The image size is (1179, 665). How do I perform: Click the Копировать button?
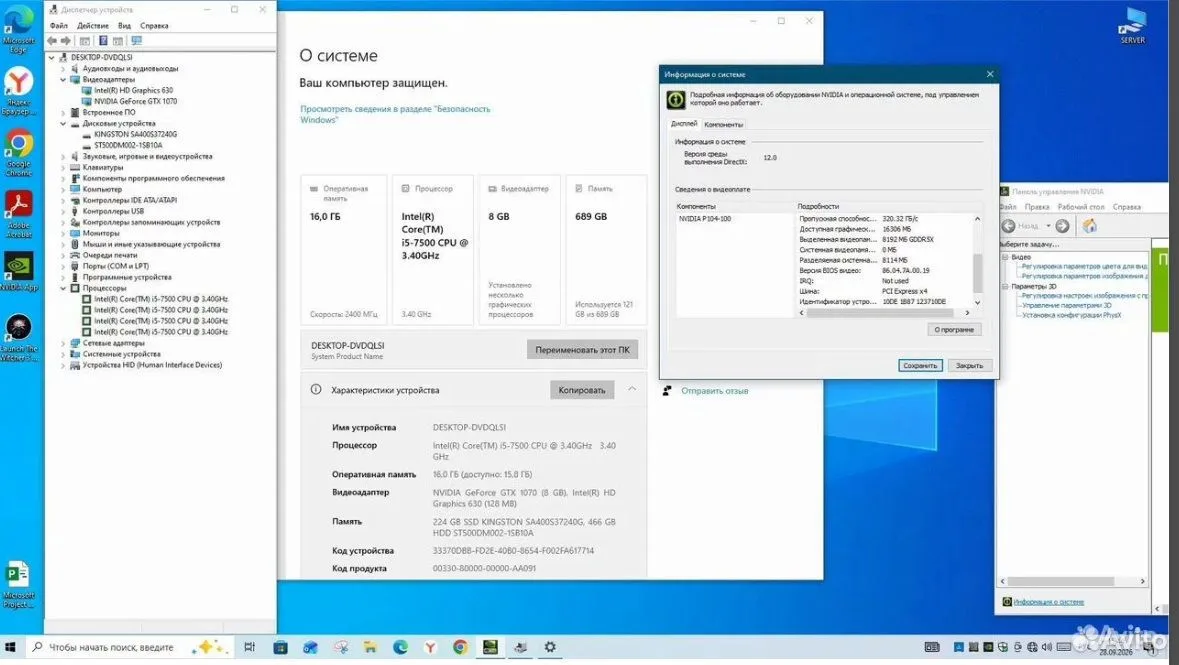[x=581, y=390]
